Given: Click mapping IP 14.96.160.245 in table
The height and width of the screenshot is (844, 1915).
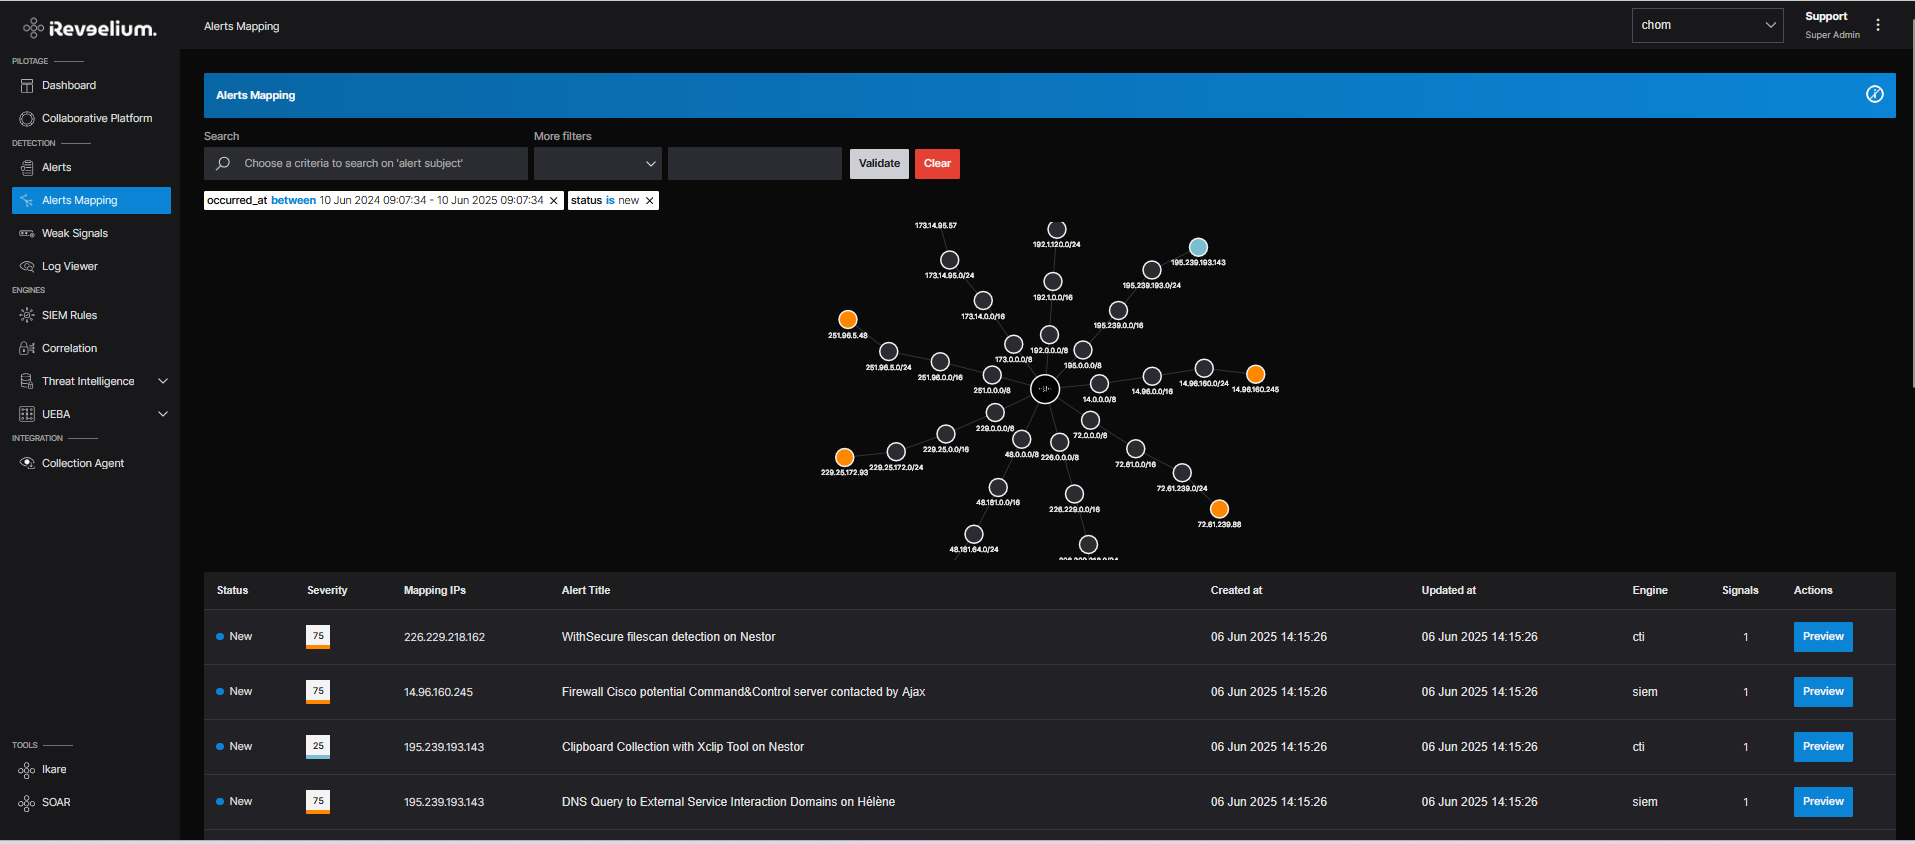Looking at the screenshot, I should click(x=438, y=692).
